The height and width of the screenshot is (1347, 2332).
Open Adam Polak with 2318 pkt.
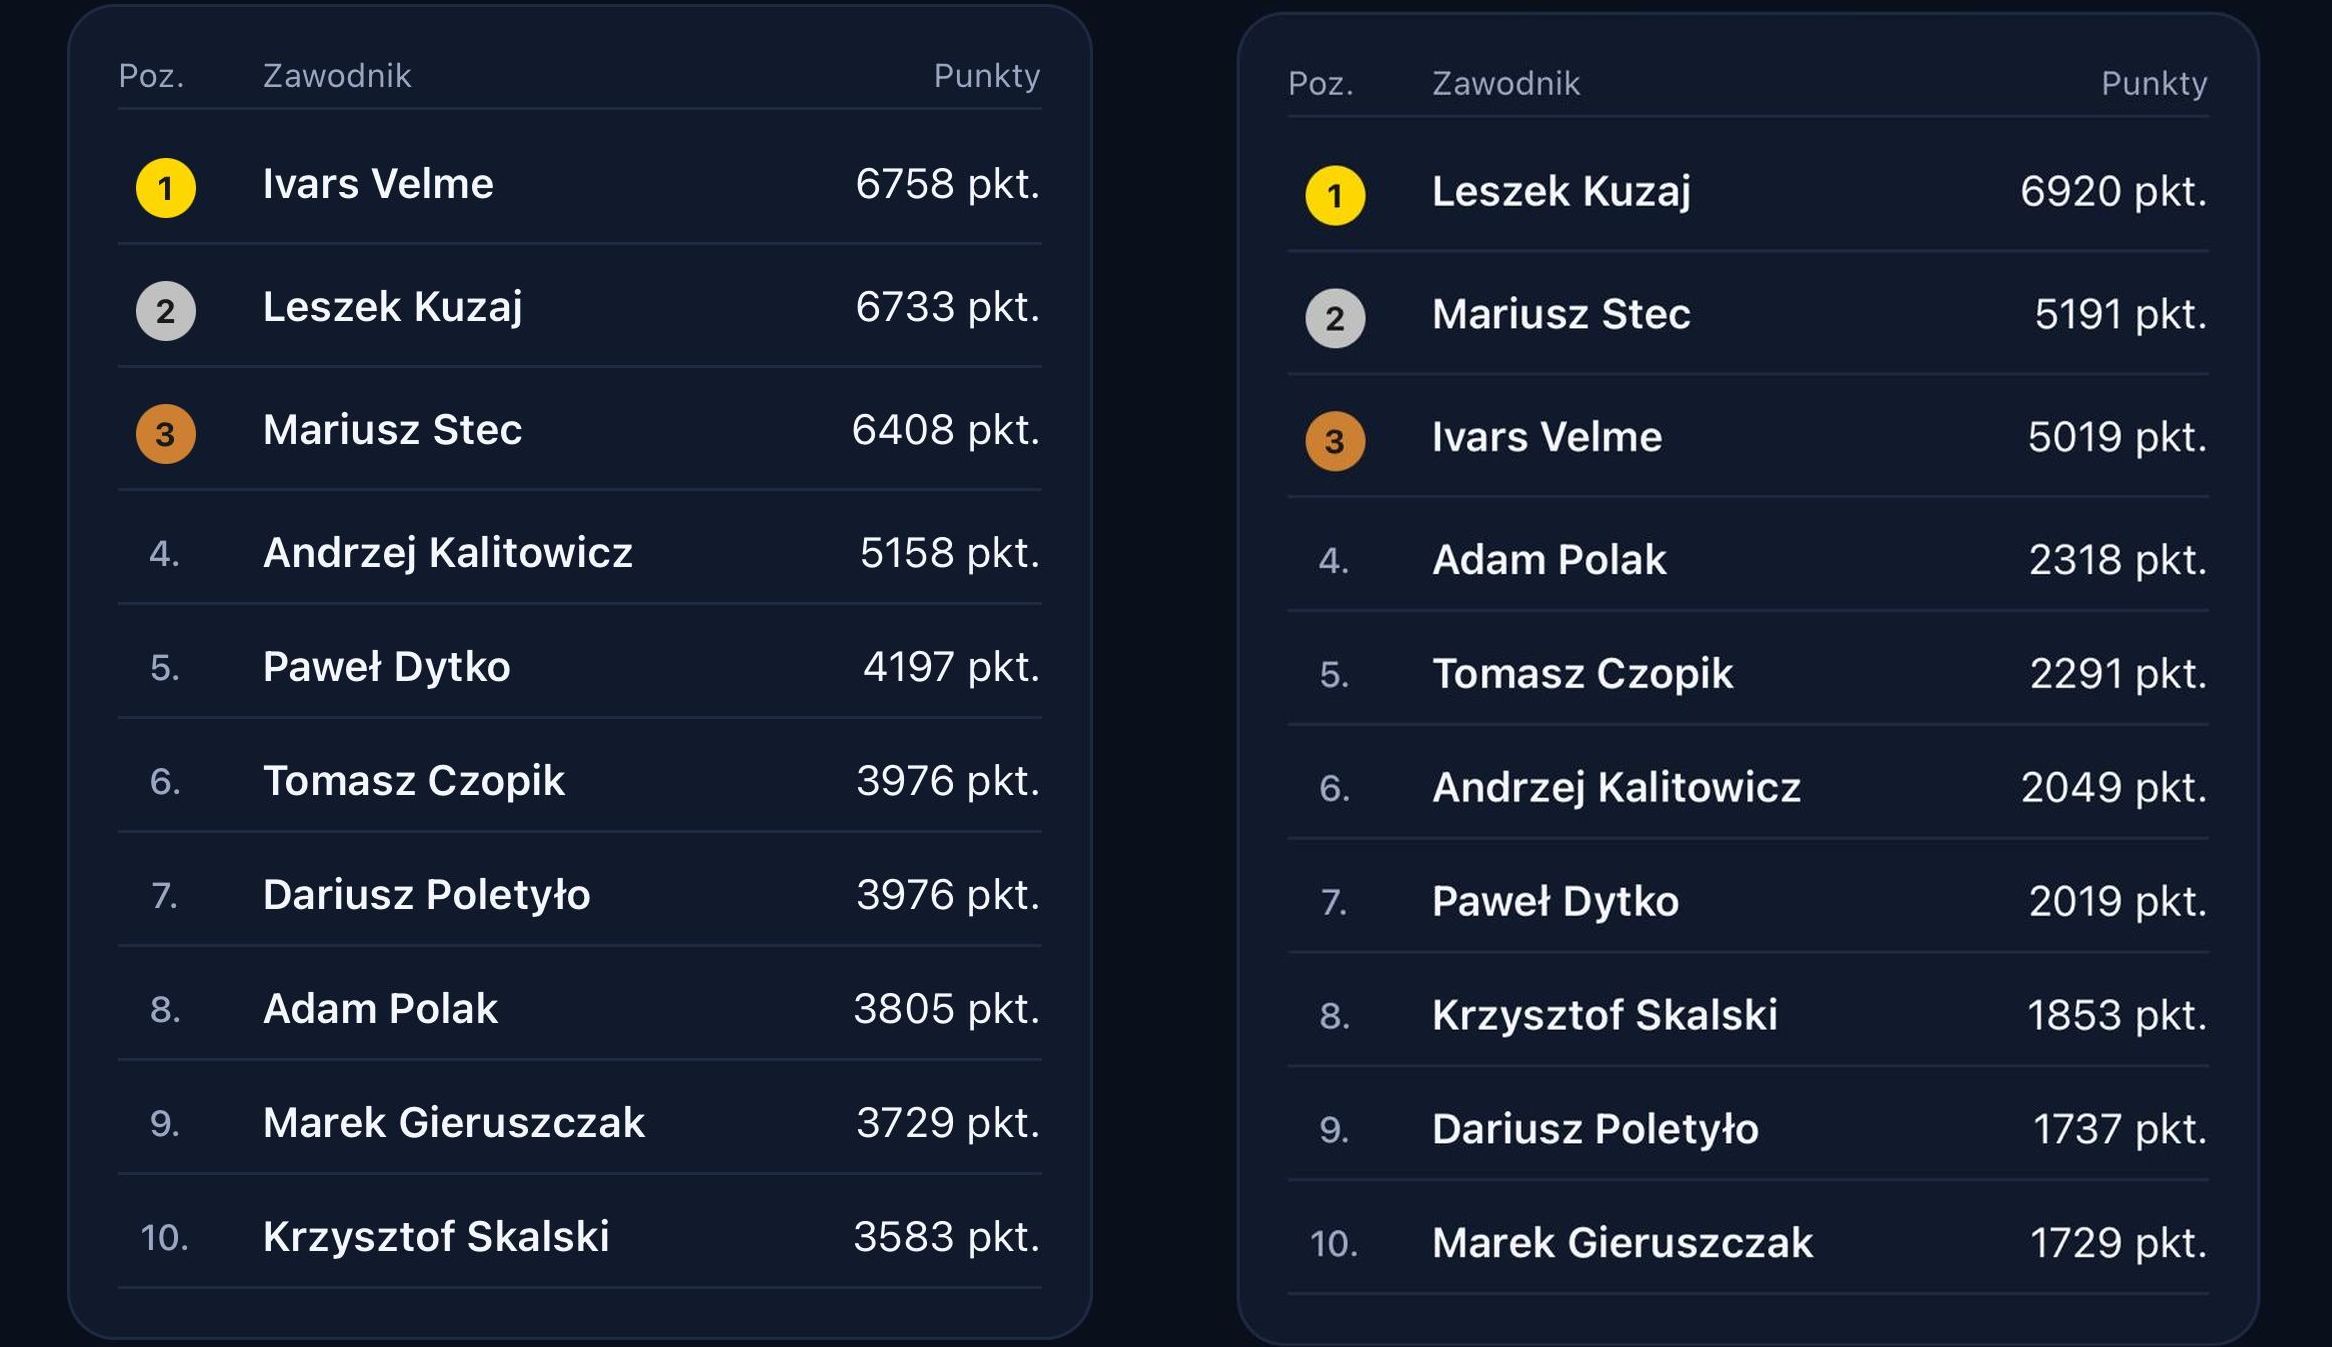click(x=1549, y=560)
